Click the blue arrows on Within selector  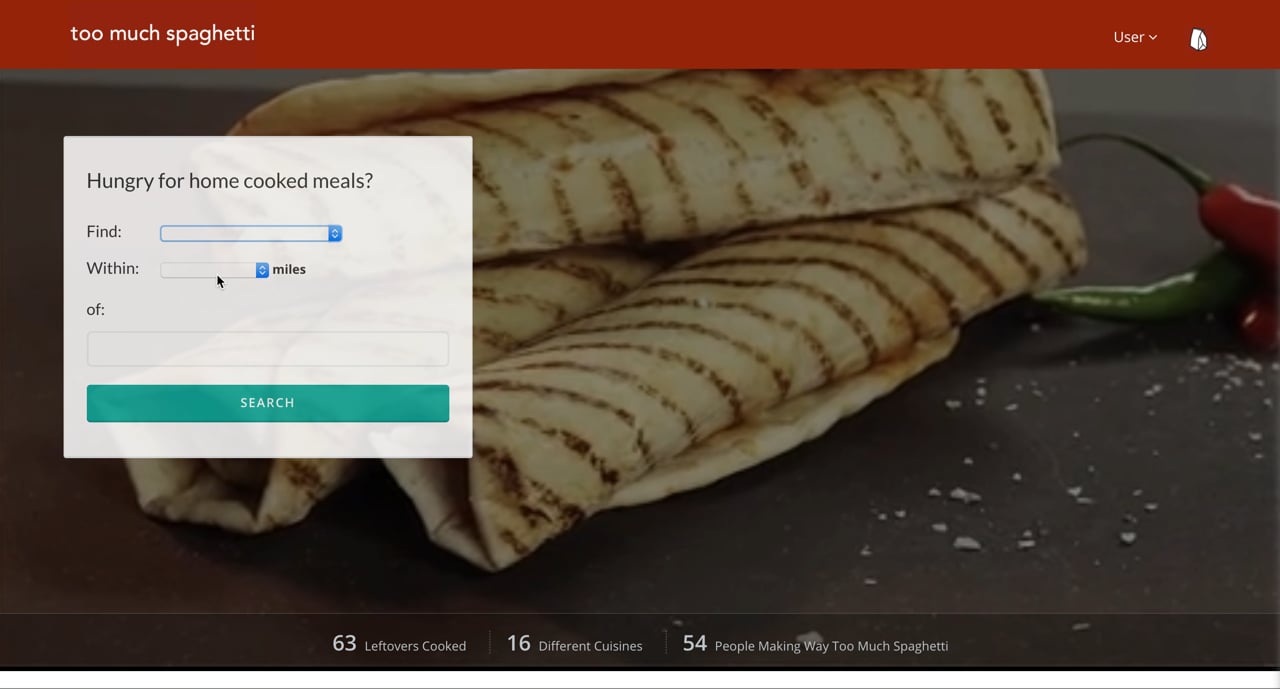point(262,270)
